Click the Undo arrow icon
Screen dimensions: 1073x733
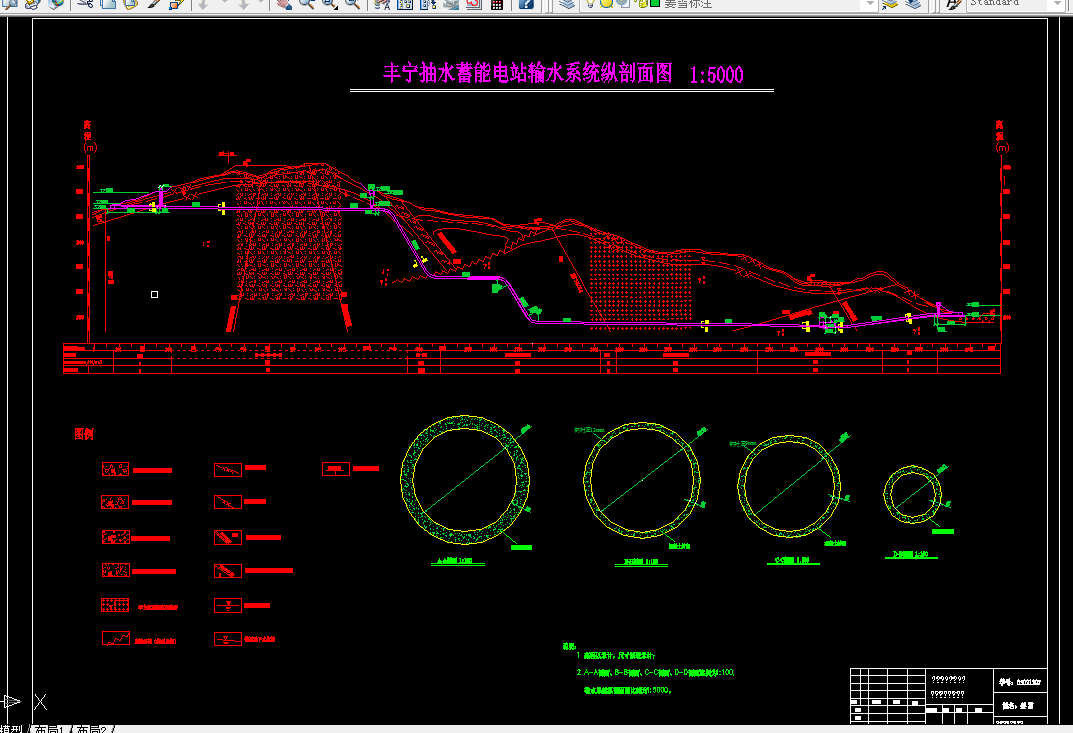click(x=203, y=3)
